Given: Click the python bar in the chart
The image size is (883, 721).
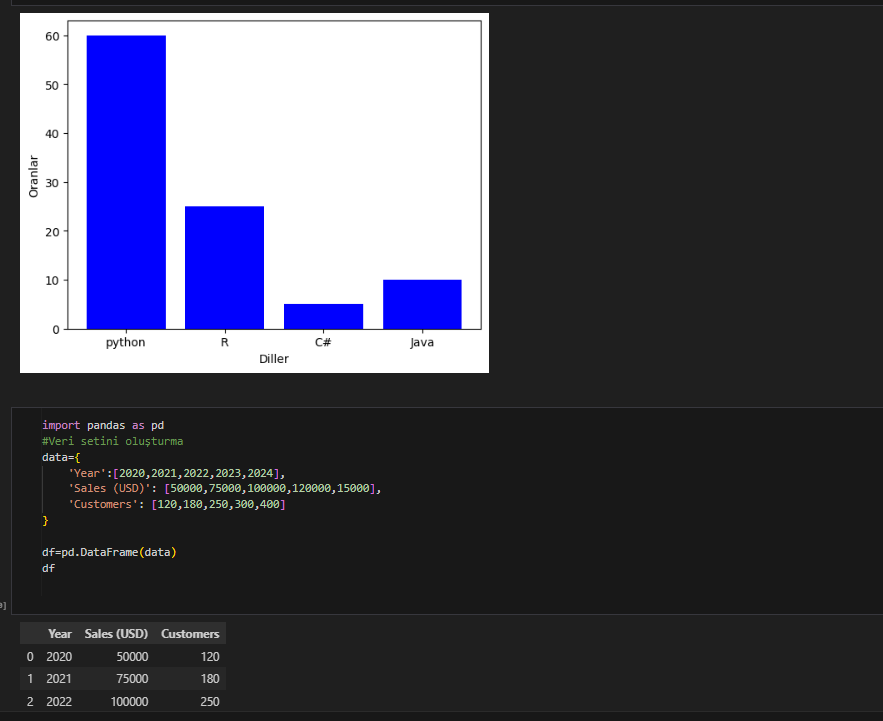Looking at the screenshot, I should point(126,182).
